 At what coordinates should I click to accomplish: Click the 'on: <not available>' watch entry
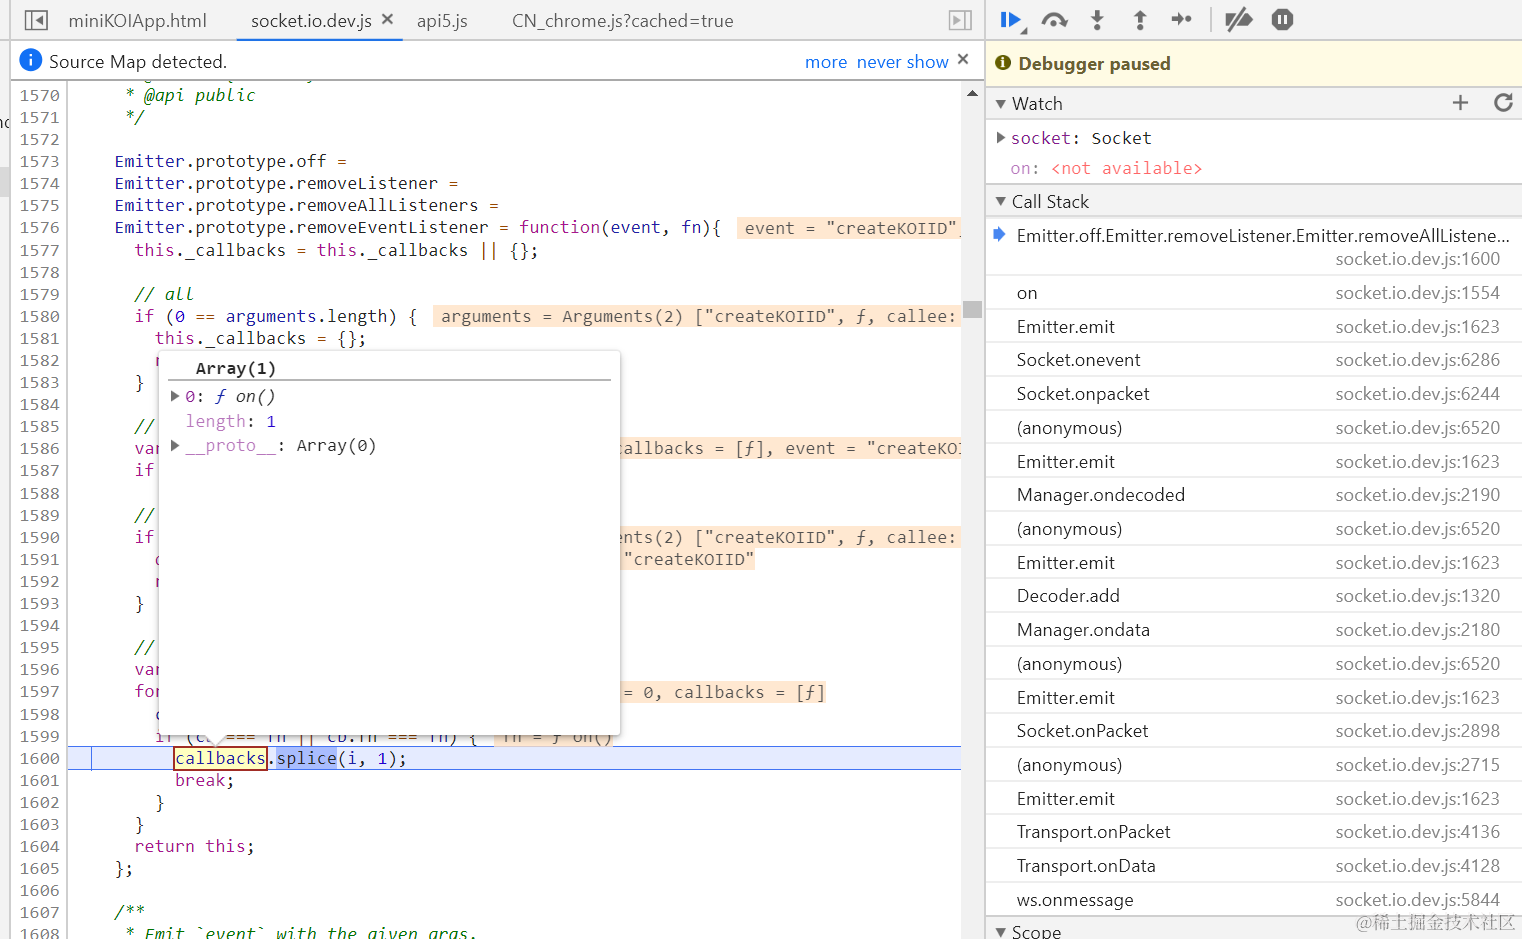pos(1106,168)
